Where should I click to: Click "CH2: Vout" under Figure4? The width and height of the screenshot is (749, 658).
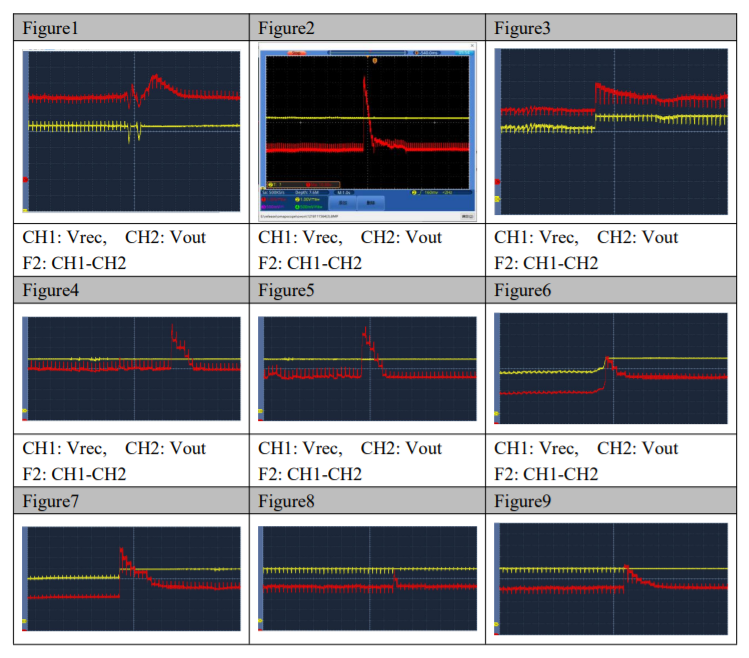(x=165, y=448)
